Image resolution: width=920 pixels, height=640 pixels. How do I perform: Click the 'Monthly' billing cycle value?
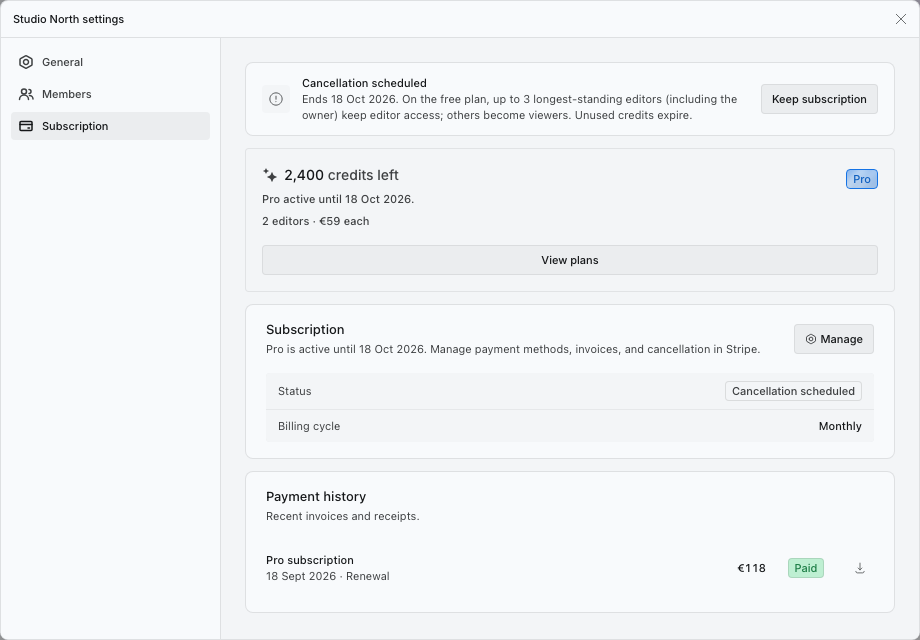point(840,426)
